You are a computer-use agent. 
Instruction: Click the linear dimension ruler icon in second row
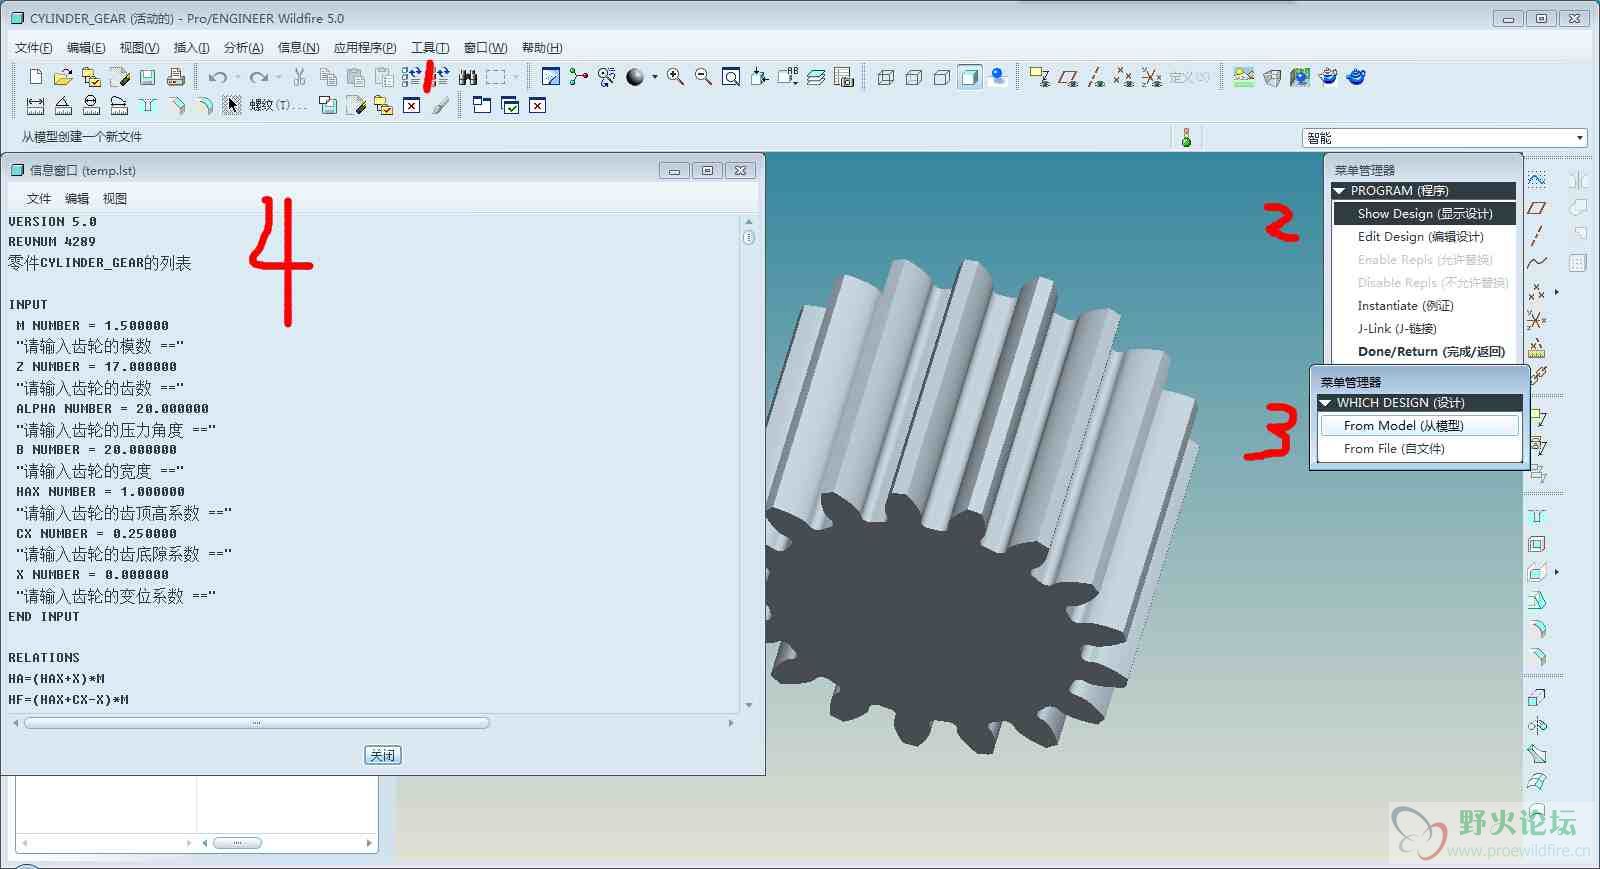35,105
